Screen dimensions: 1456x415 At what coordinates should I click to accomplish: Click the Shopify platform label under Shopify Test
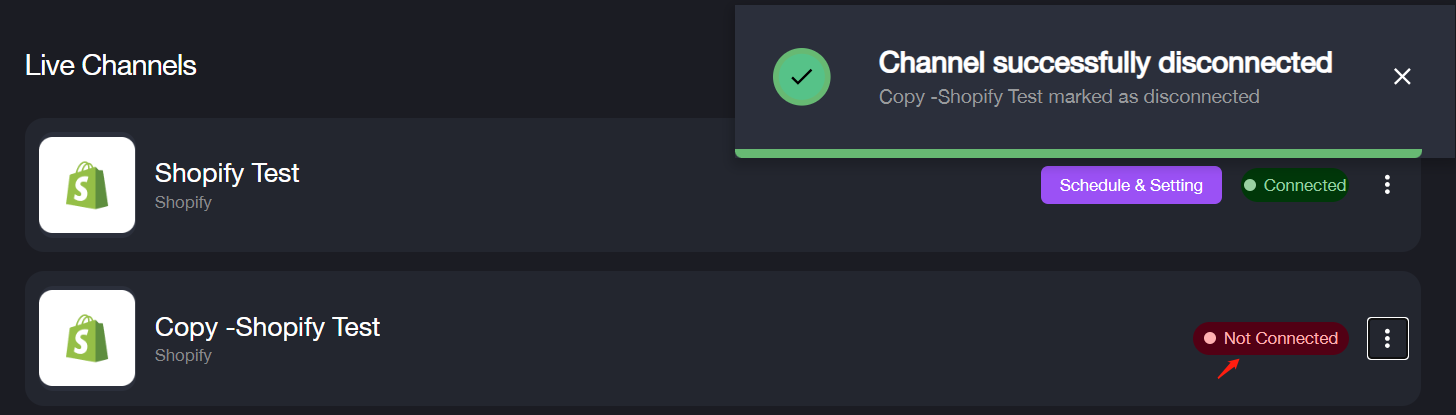click(183, 202)
